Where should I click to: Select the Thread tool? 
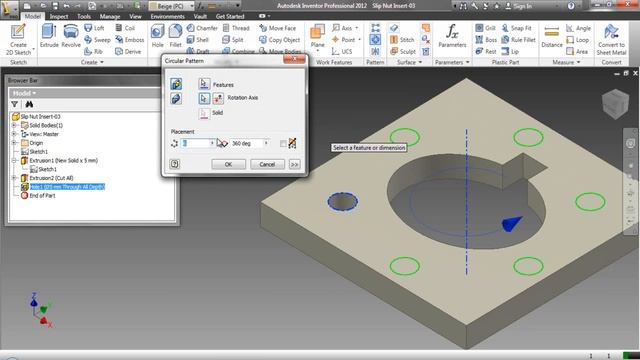236,28
